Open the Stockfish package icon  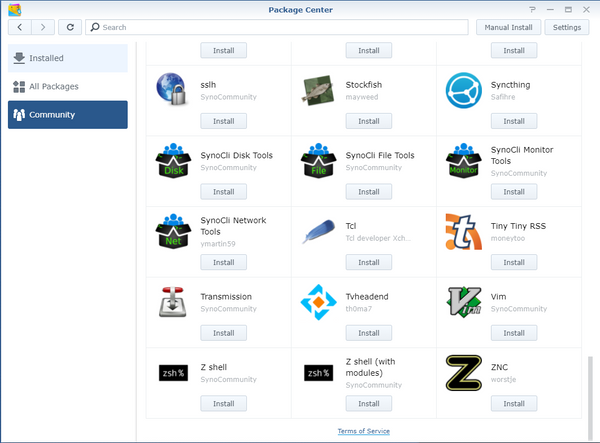[x=317, y=90]
